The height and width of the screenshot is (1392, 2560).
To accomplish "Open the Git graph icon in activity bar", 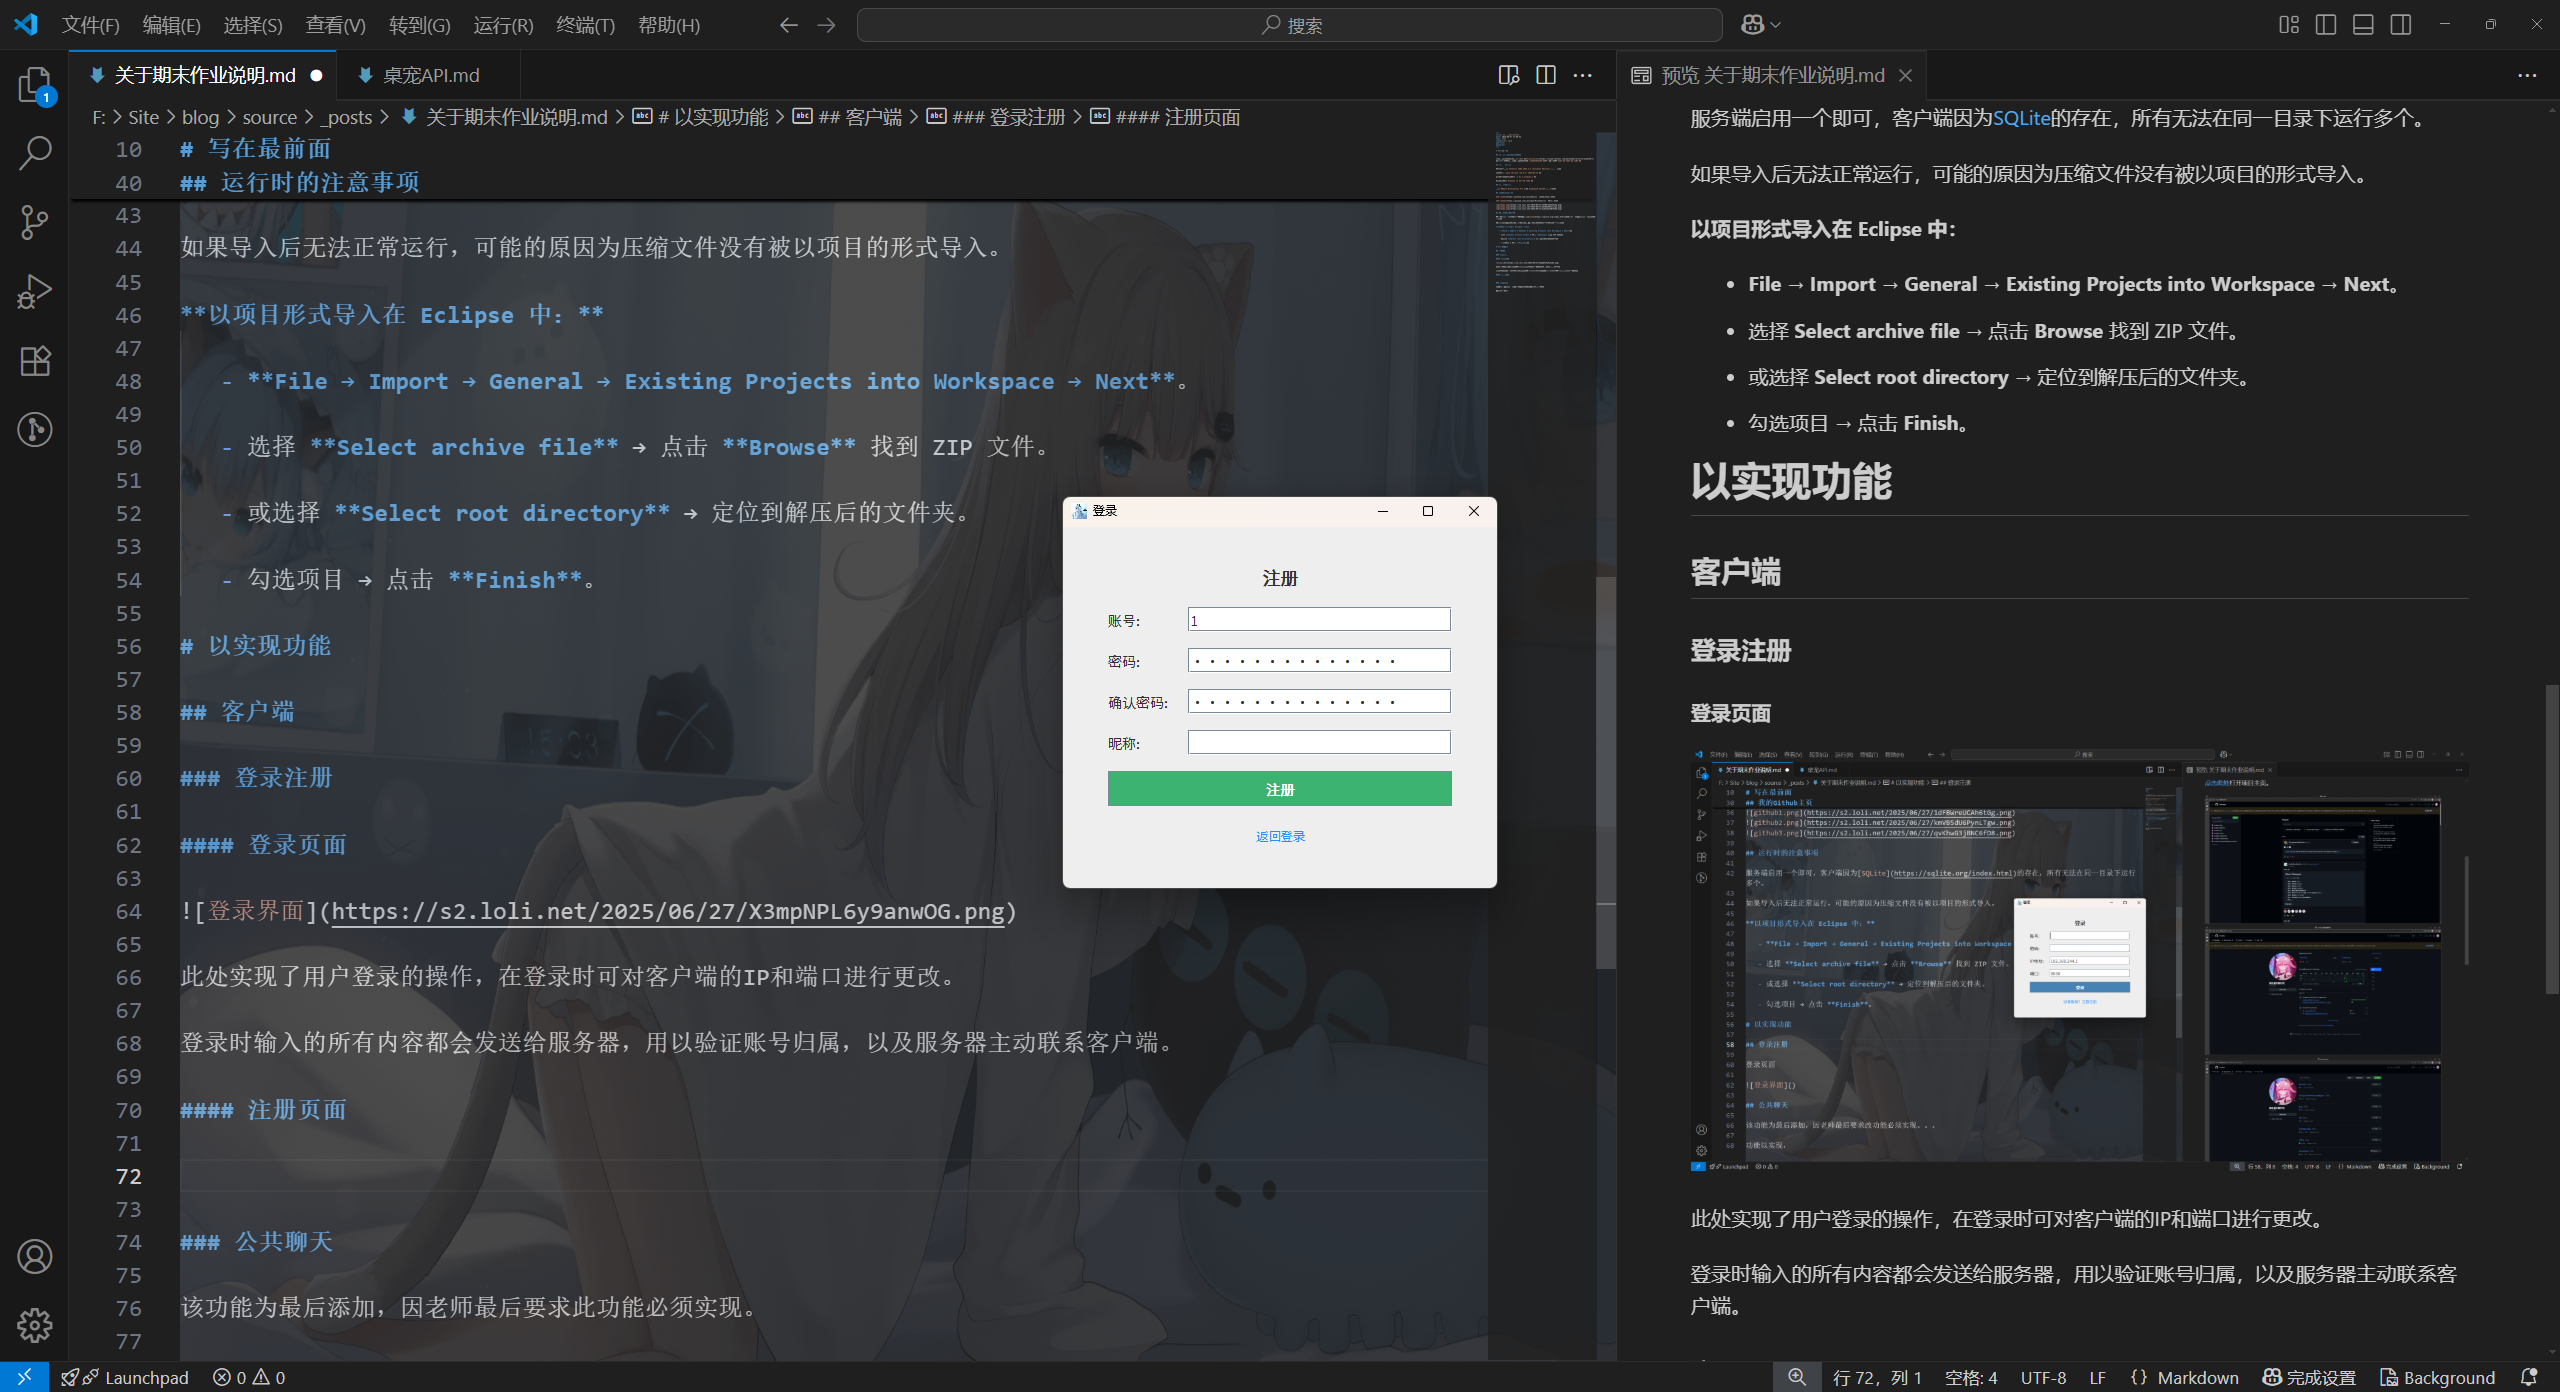I will pyautogui.click(x=35, y=429).
